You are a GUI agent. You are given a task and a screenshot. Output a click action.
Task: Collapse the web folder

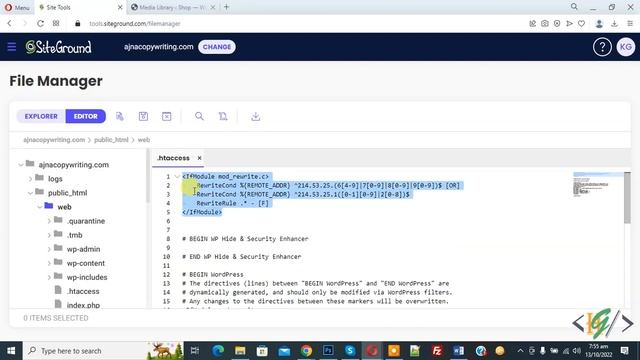point(40,207)
